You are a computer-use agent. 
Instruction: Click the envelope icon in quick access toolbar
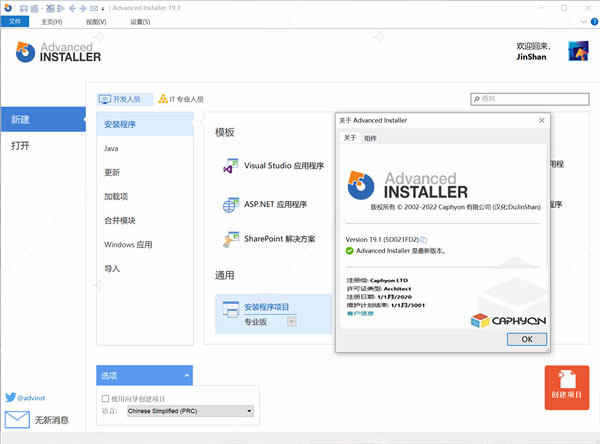(94, 8)
